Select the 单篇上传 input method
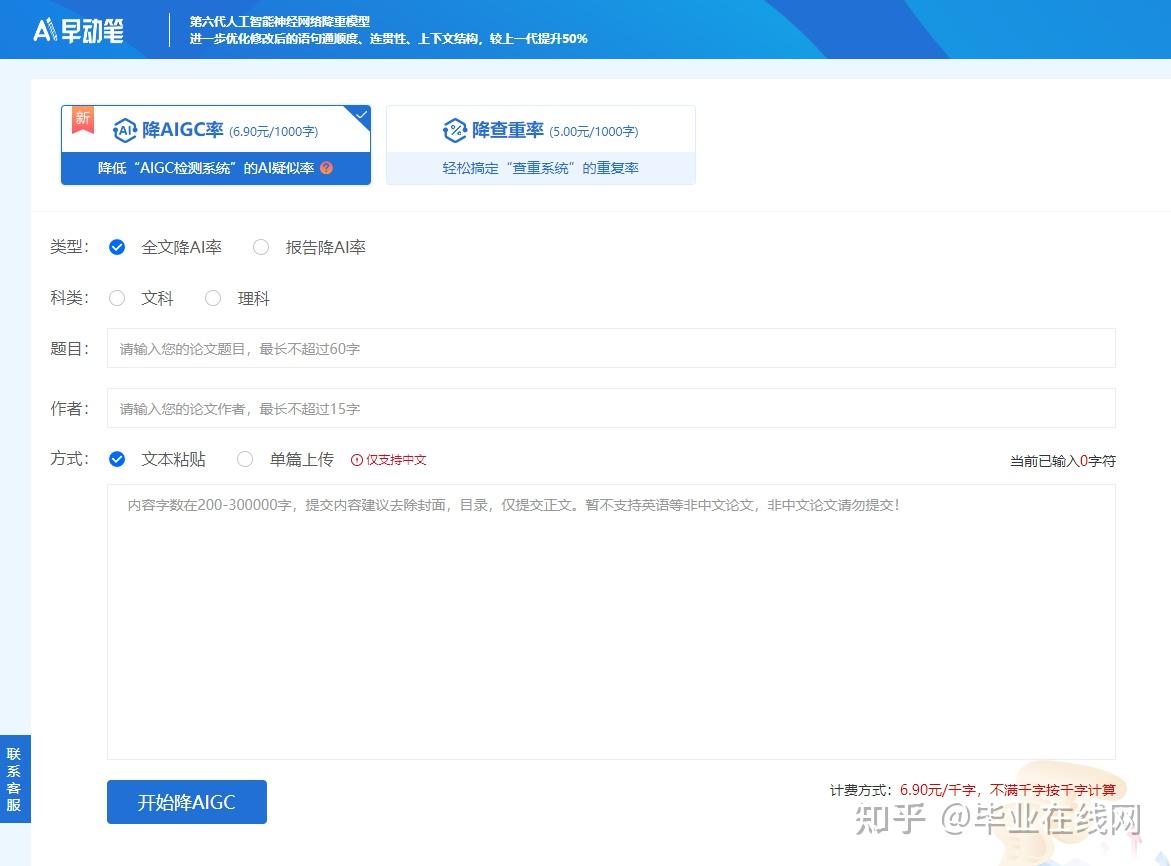The image size is (1171, 866). [x=245, y=459]
